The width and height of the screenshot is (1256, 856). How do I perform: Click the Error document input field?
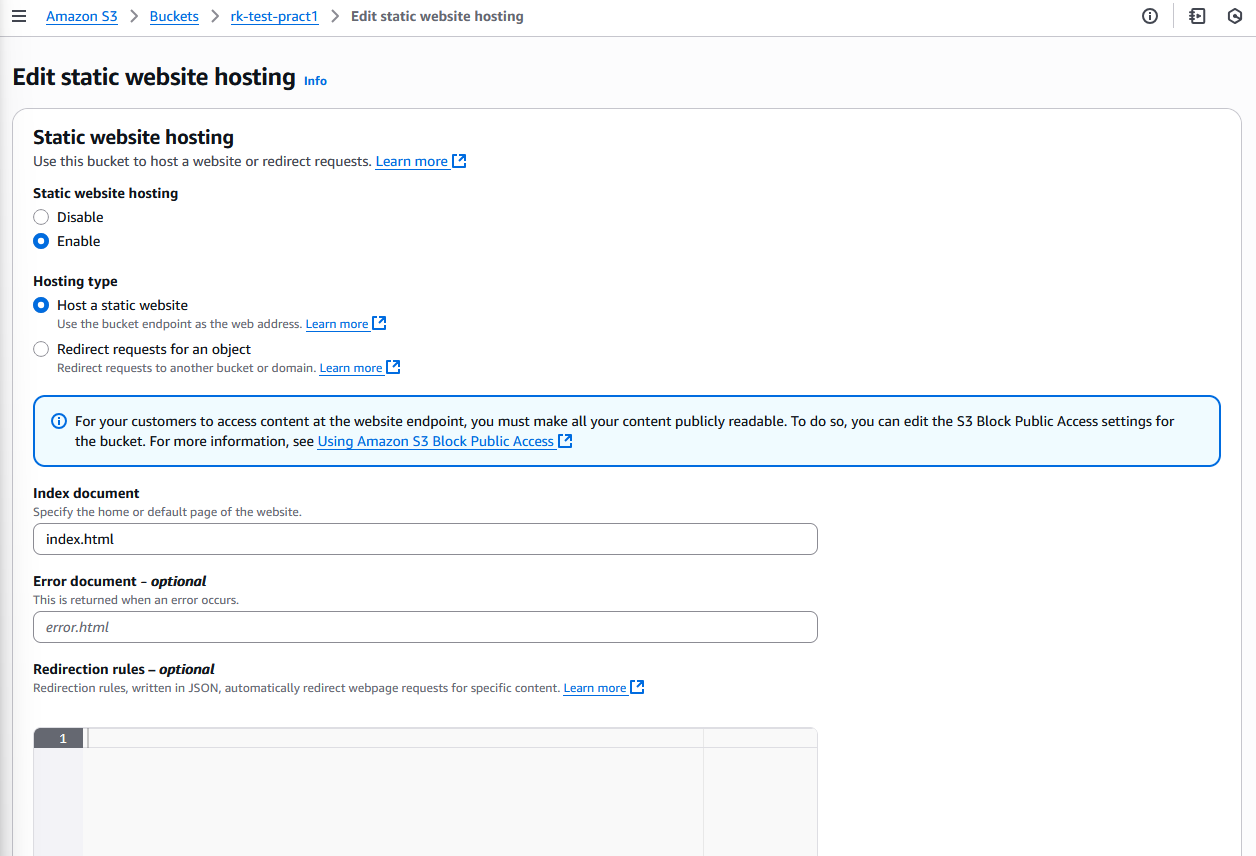pyautogui.click(x=425, y=627)
